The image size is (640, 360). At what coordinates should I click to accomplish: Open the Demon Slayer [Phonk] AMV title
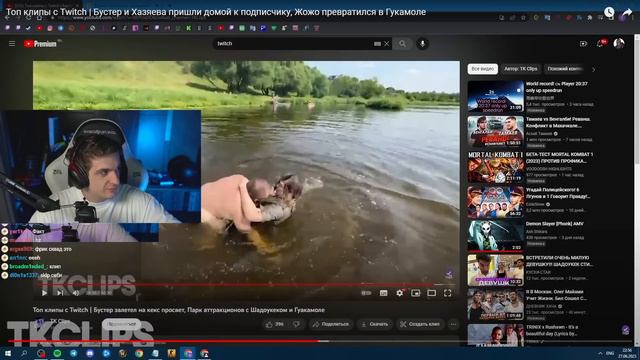(x=555, y=224)
